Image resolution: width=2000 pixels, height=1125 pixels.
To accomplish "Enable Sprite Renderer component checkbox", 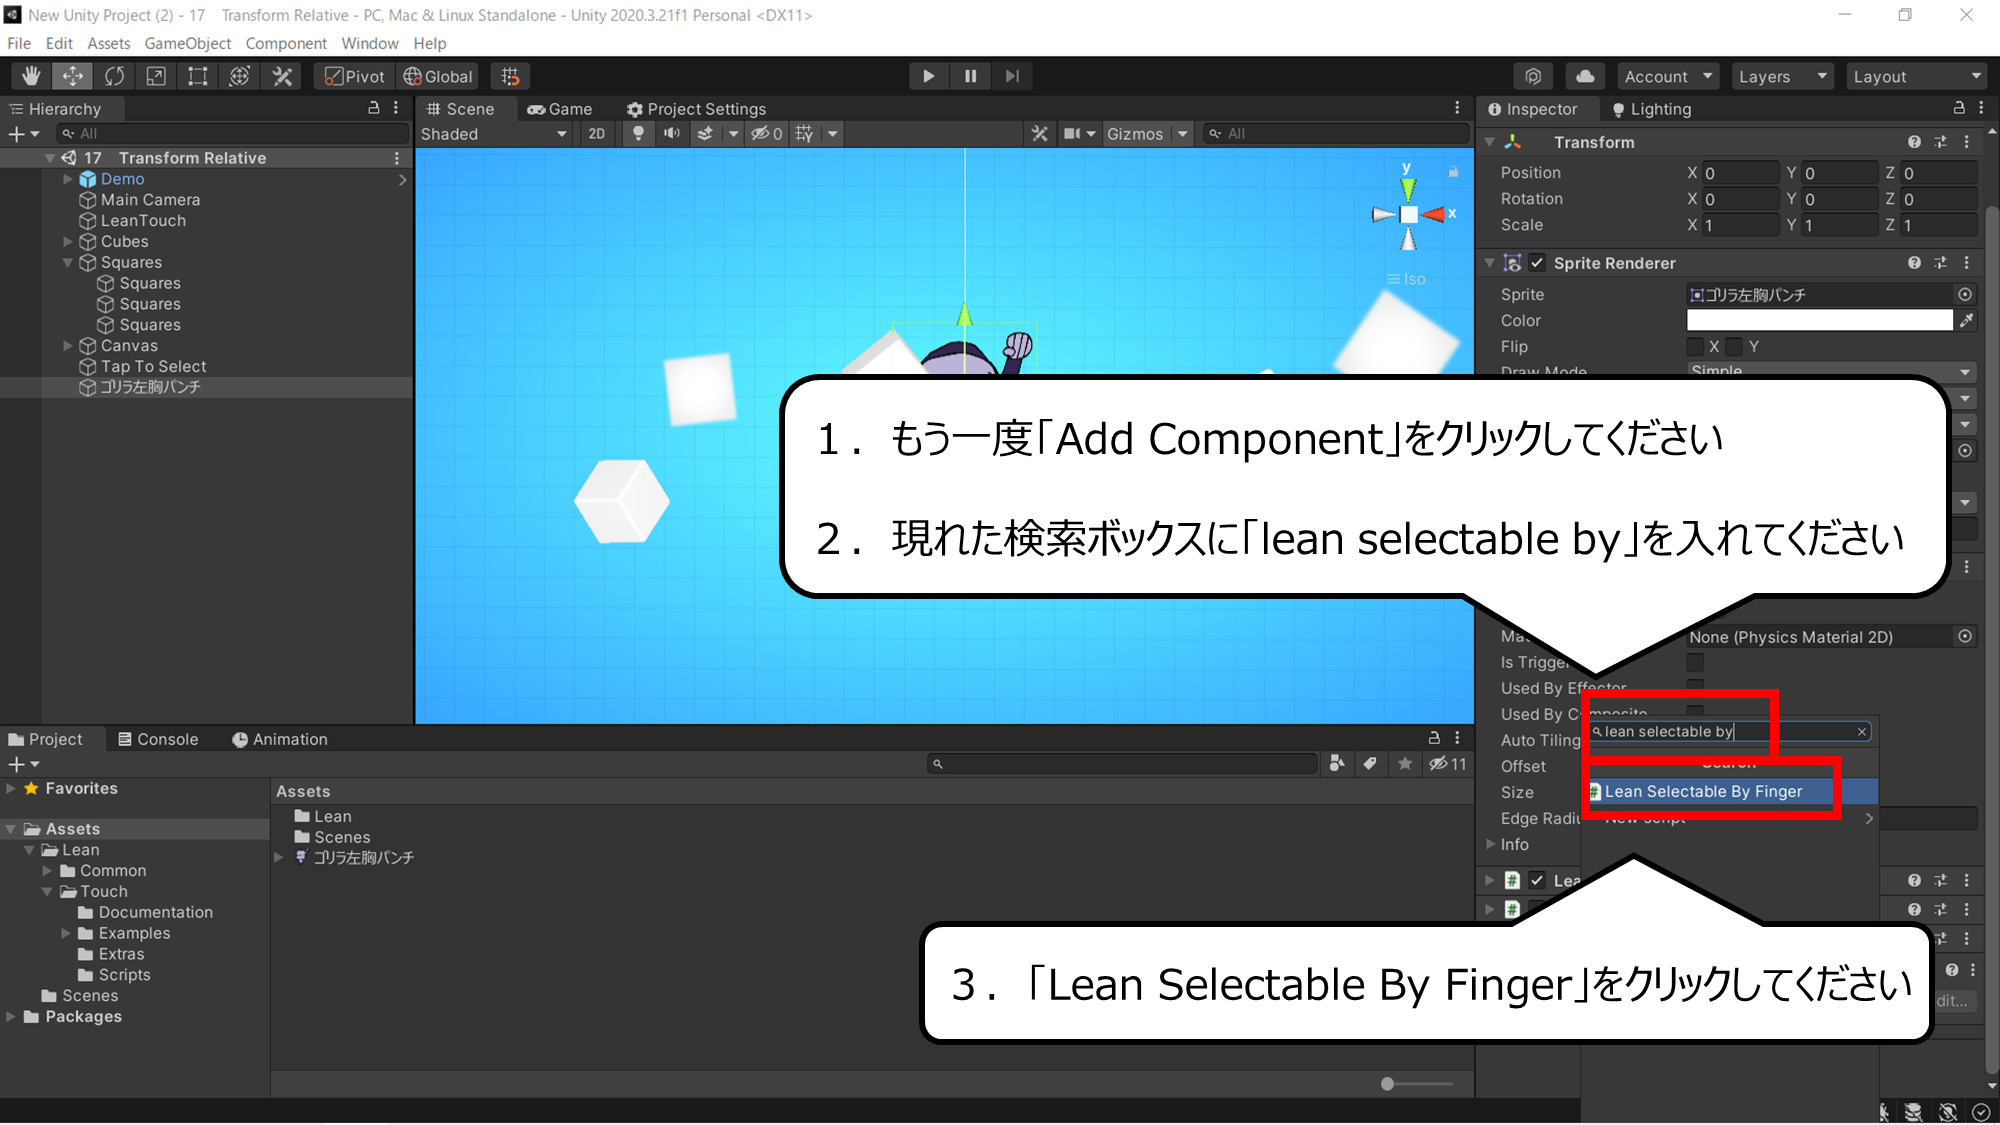I will pyautogui.click(x=1538, y=263).
